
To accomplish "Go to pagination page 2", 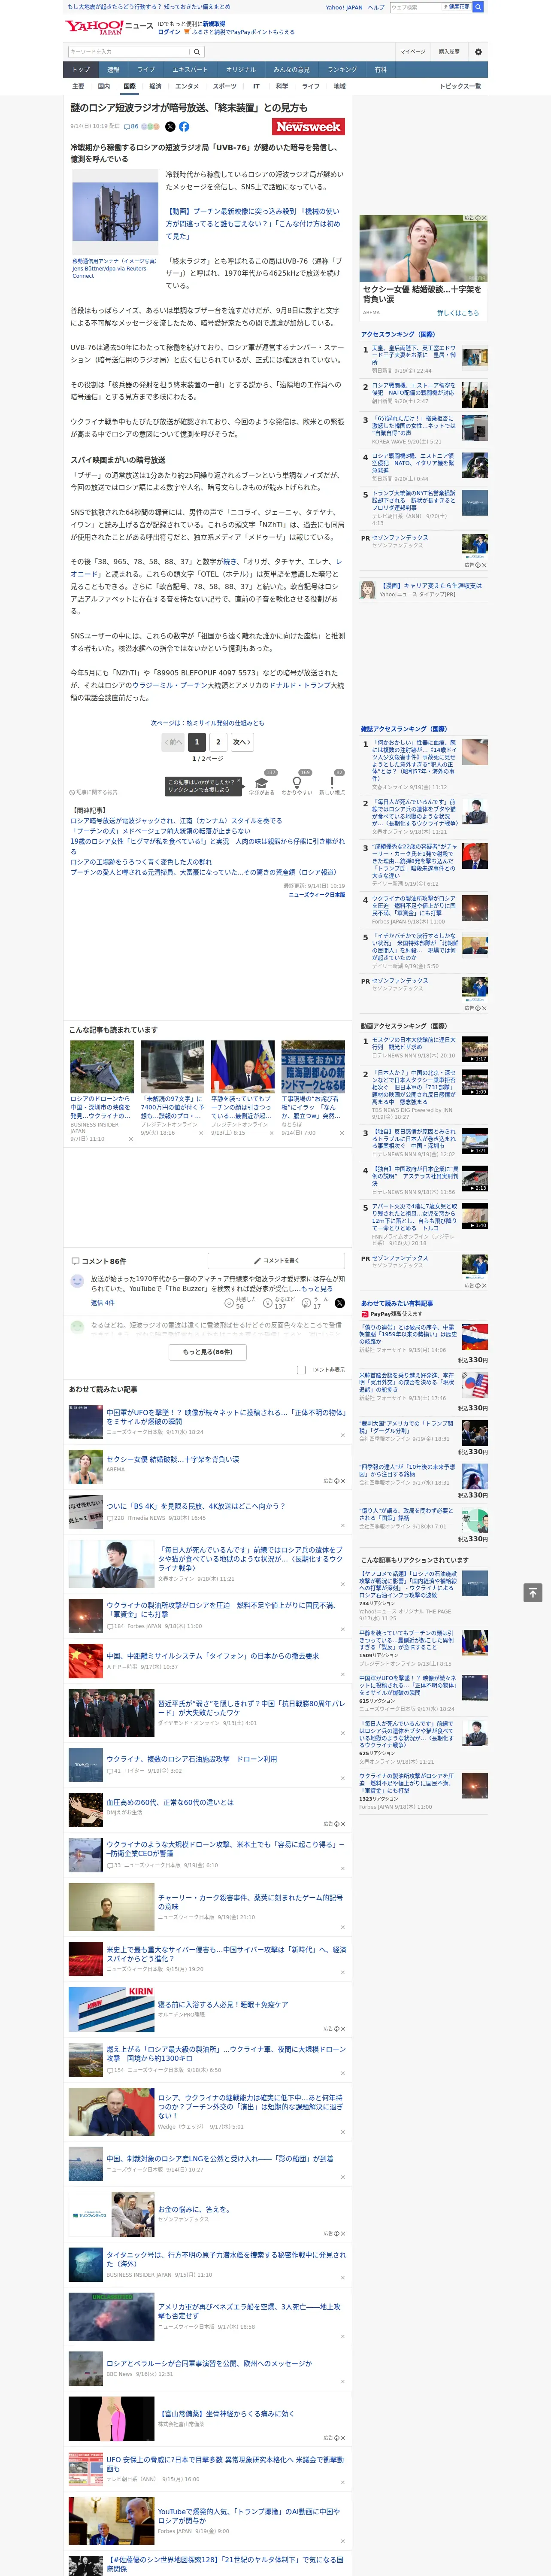I will (x=218, y=742).
